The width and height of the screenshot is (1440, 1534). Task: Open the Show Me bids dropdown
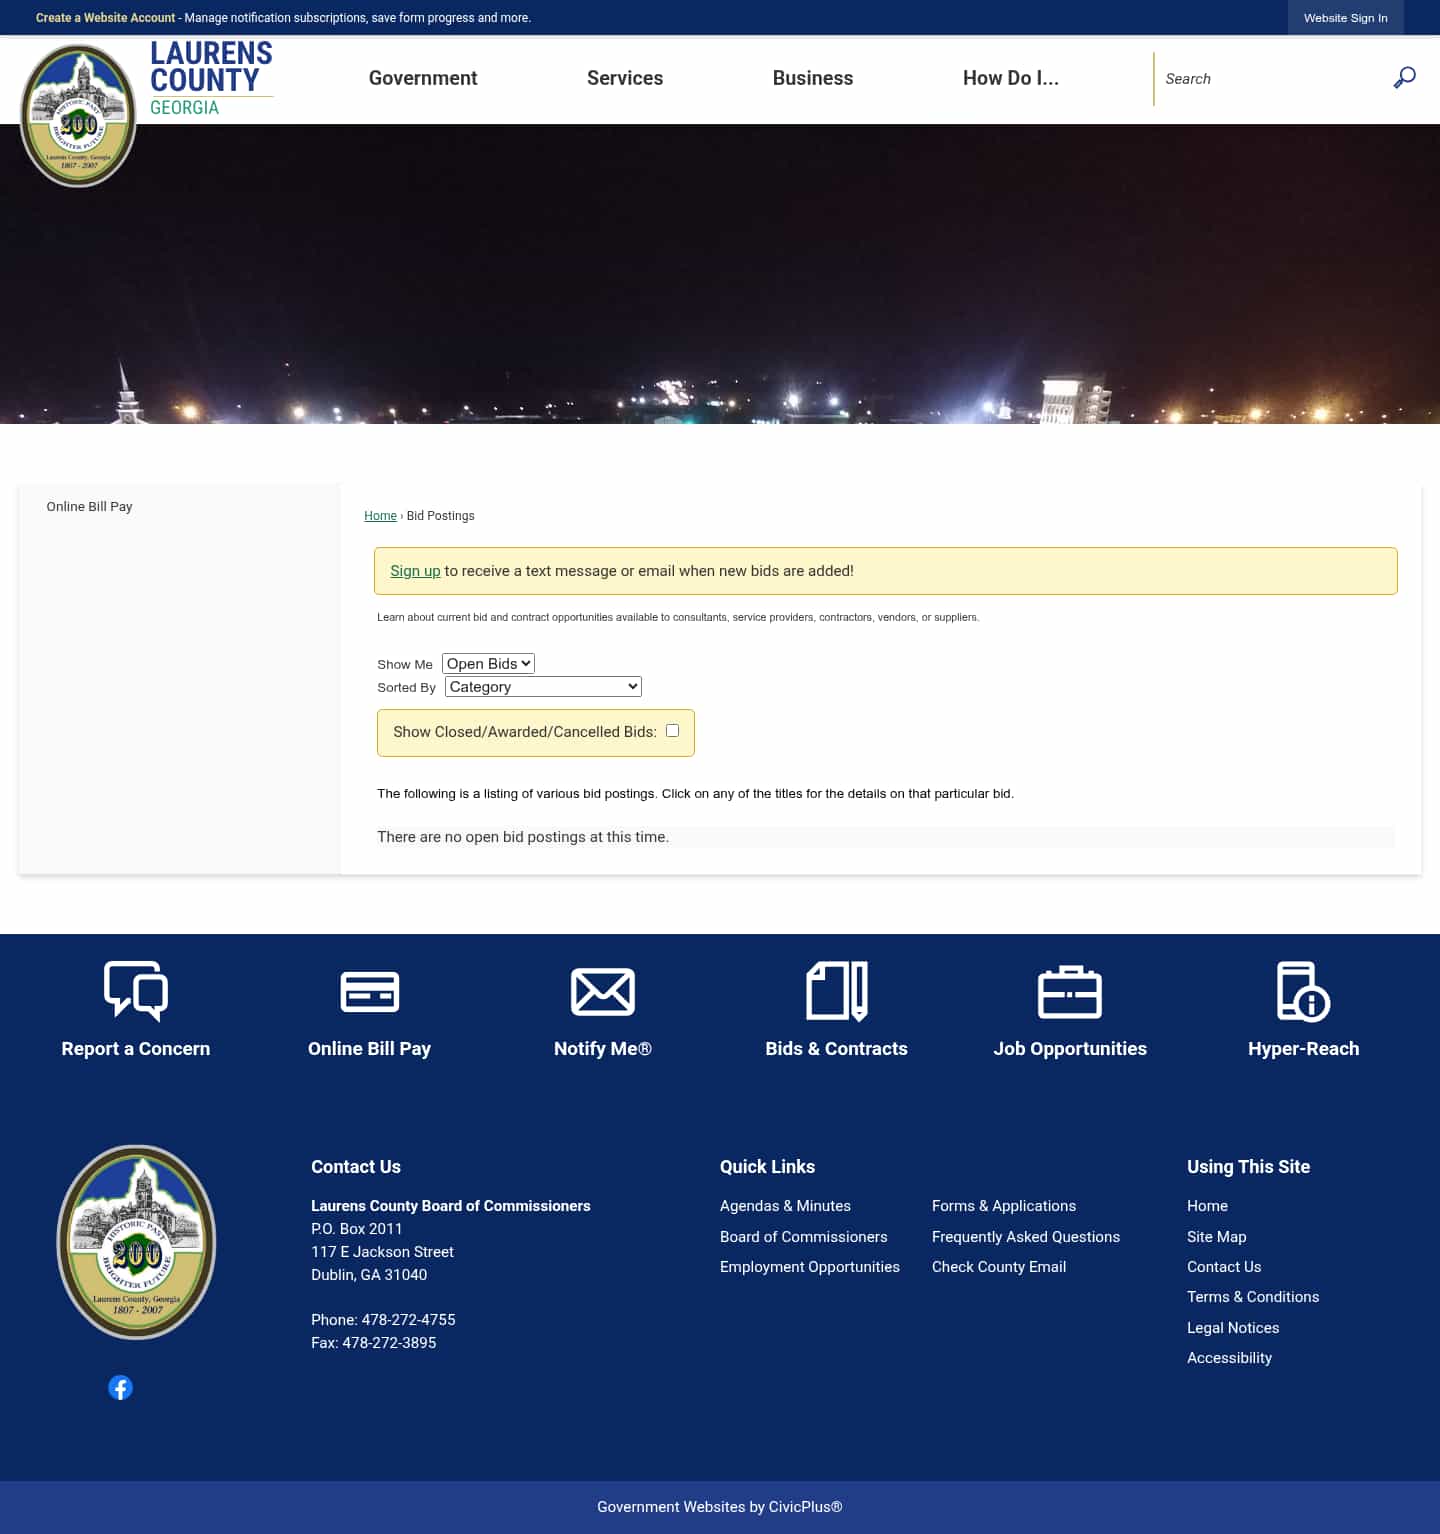(487, 663)
